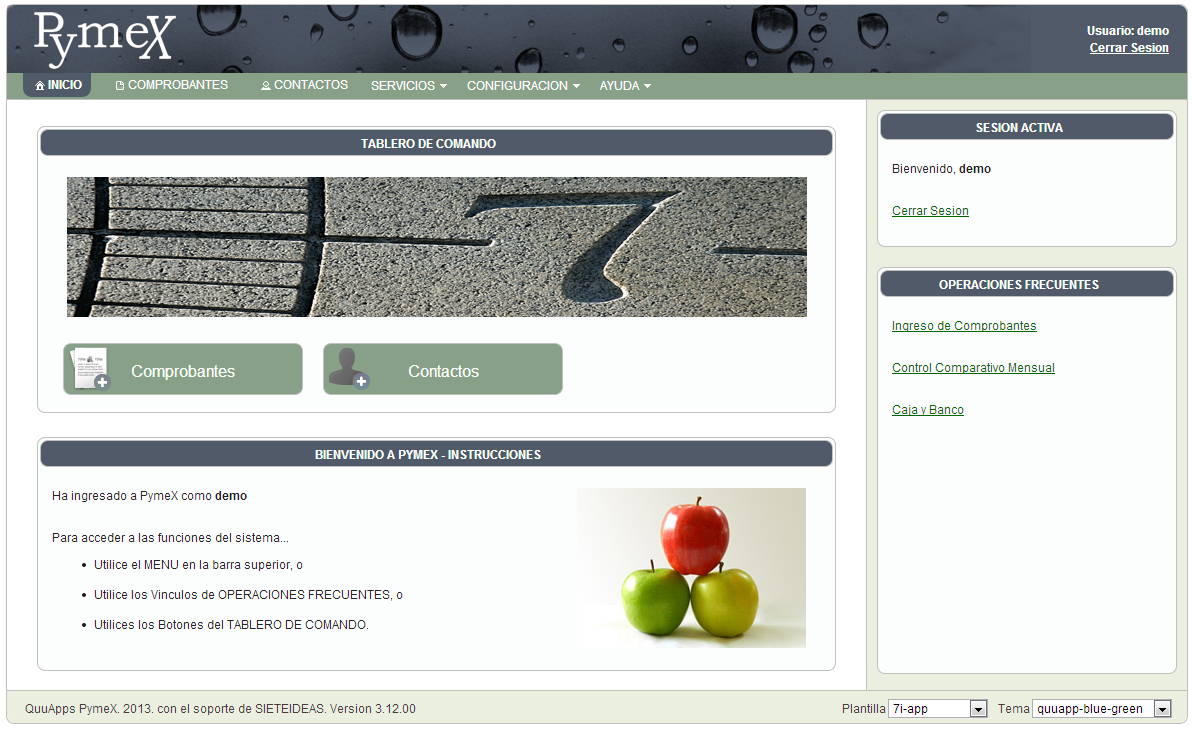Click the person icon beside CONTACTOS menu

tap(266, 86)
